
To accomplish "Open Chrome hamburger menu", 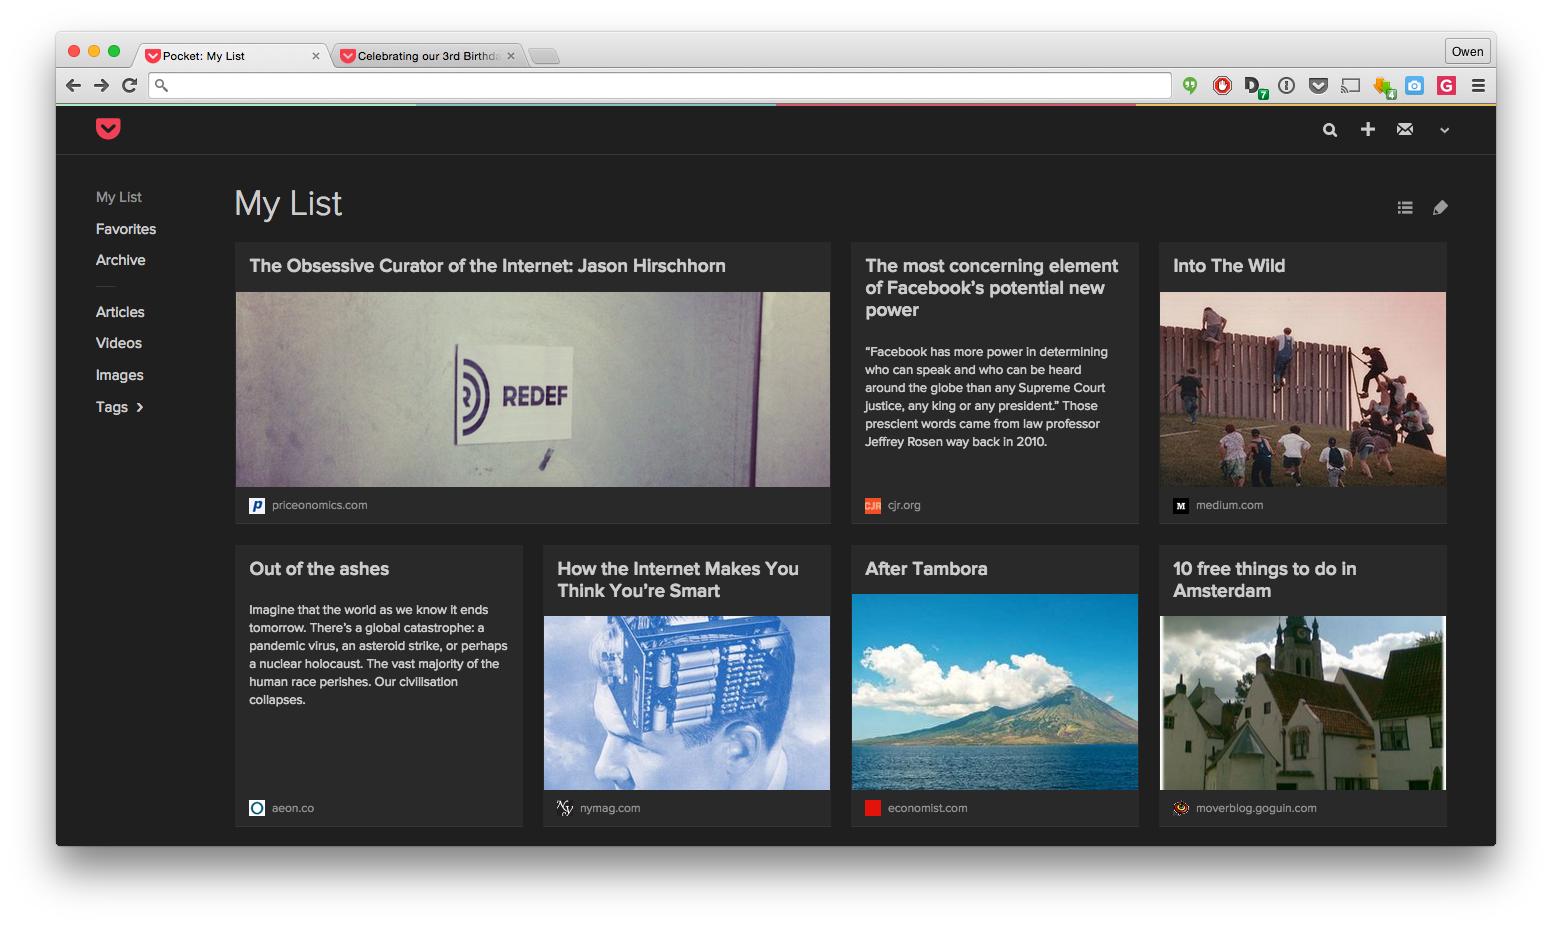I will 1478,86.
